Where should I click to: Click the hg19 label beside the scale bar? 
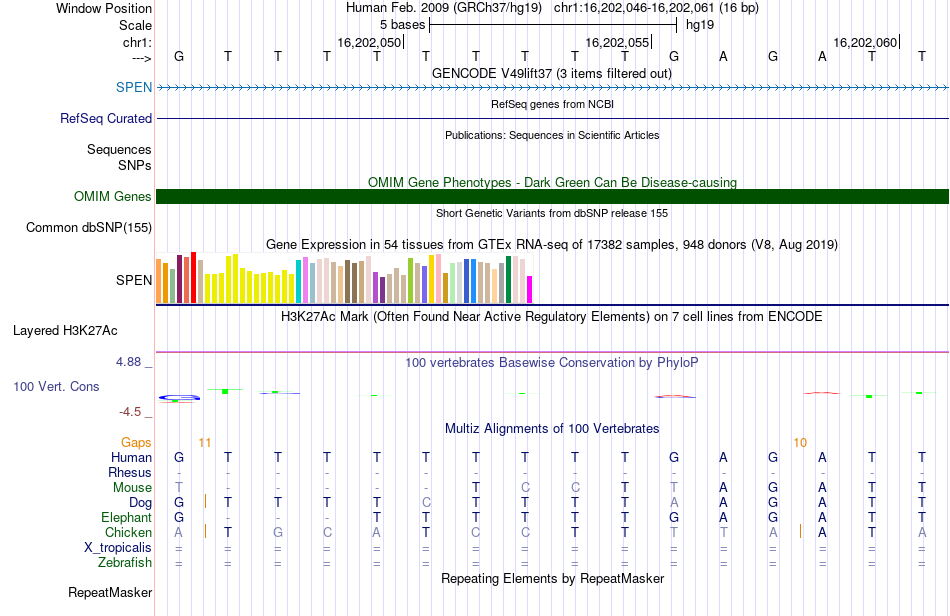[x=700, y=25]
